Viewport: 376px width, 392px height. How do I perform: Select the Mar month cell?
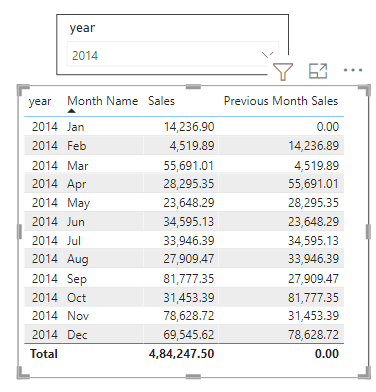(x=78, y=166)
